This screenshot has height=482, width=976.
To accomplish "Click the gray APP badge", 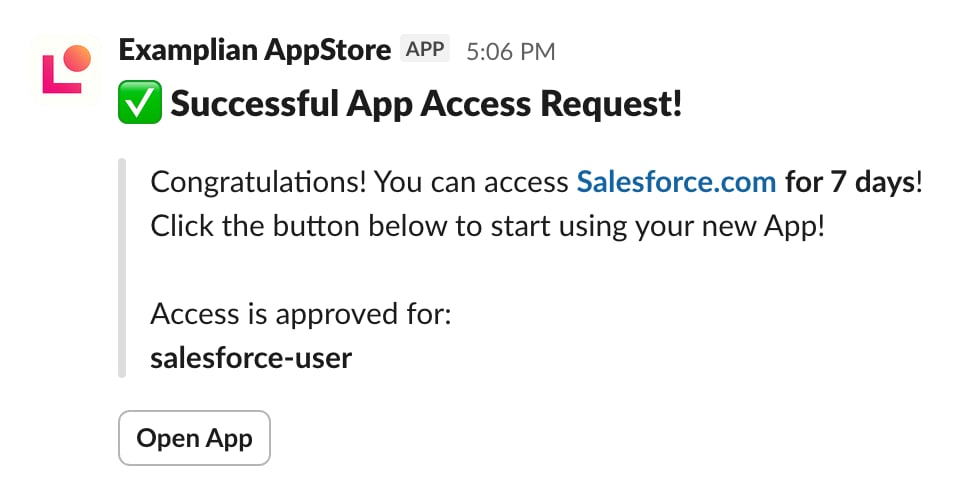I will [425, 49].
